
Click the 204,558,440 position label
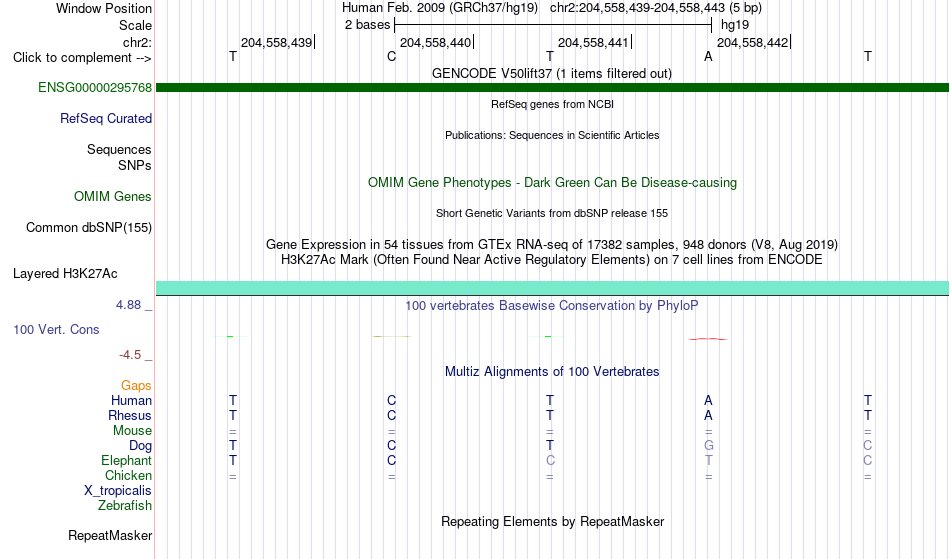tap(436, 43)
